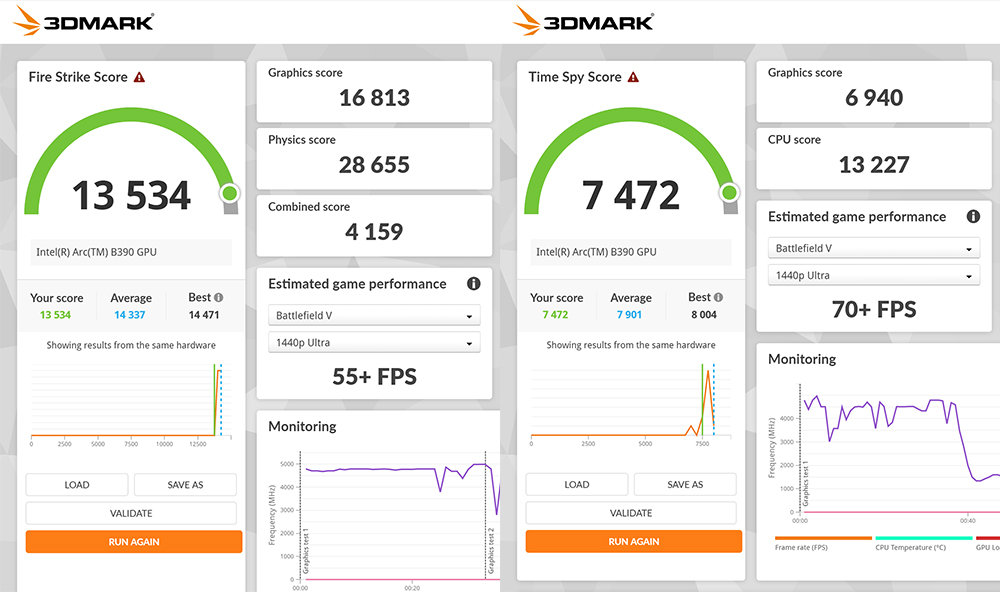Click the info icon next to Best in Fire Strike panel
Screen dimensions: 1000x592
[x=219, y=297]
